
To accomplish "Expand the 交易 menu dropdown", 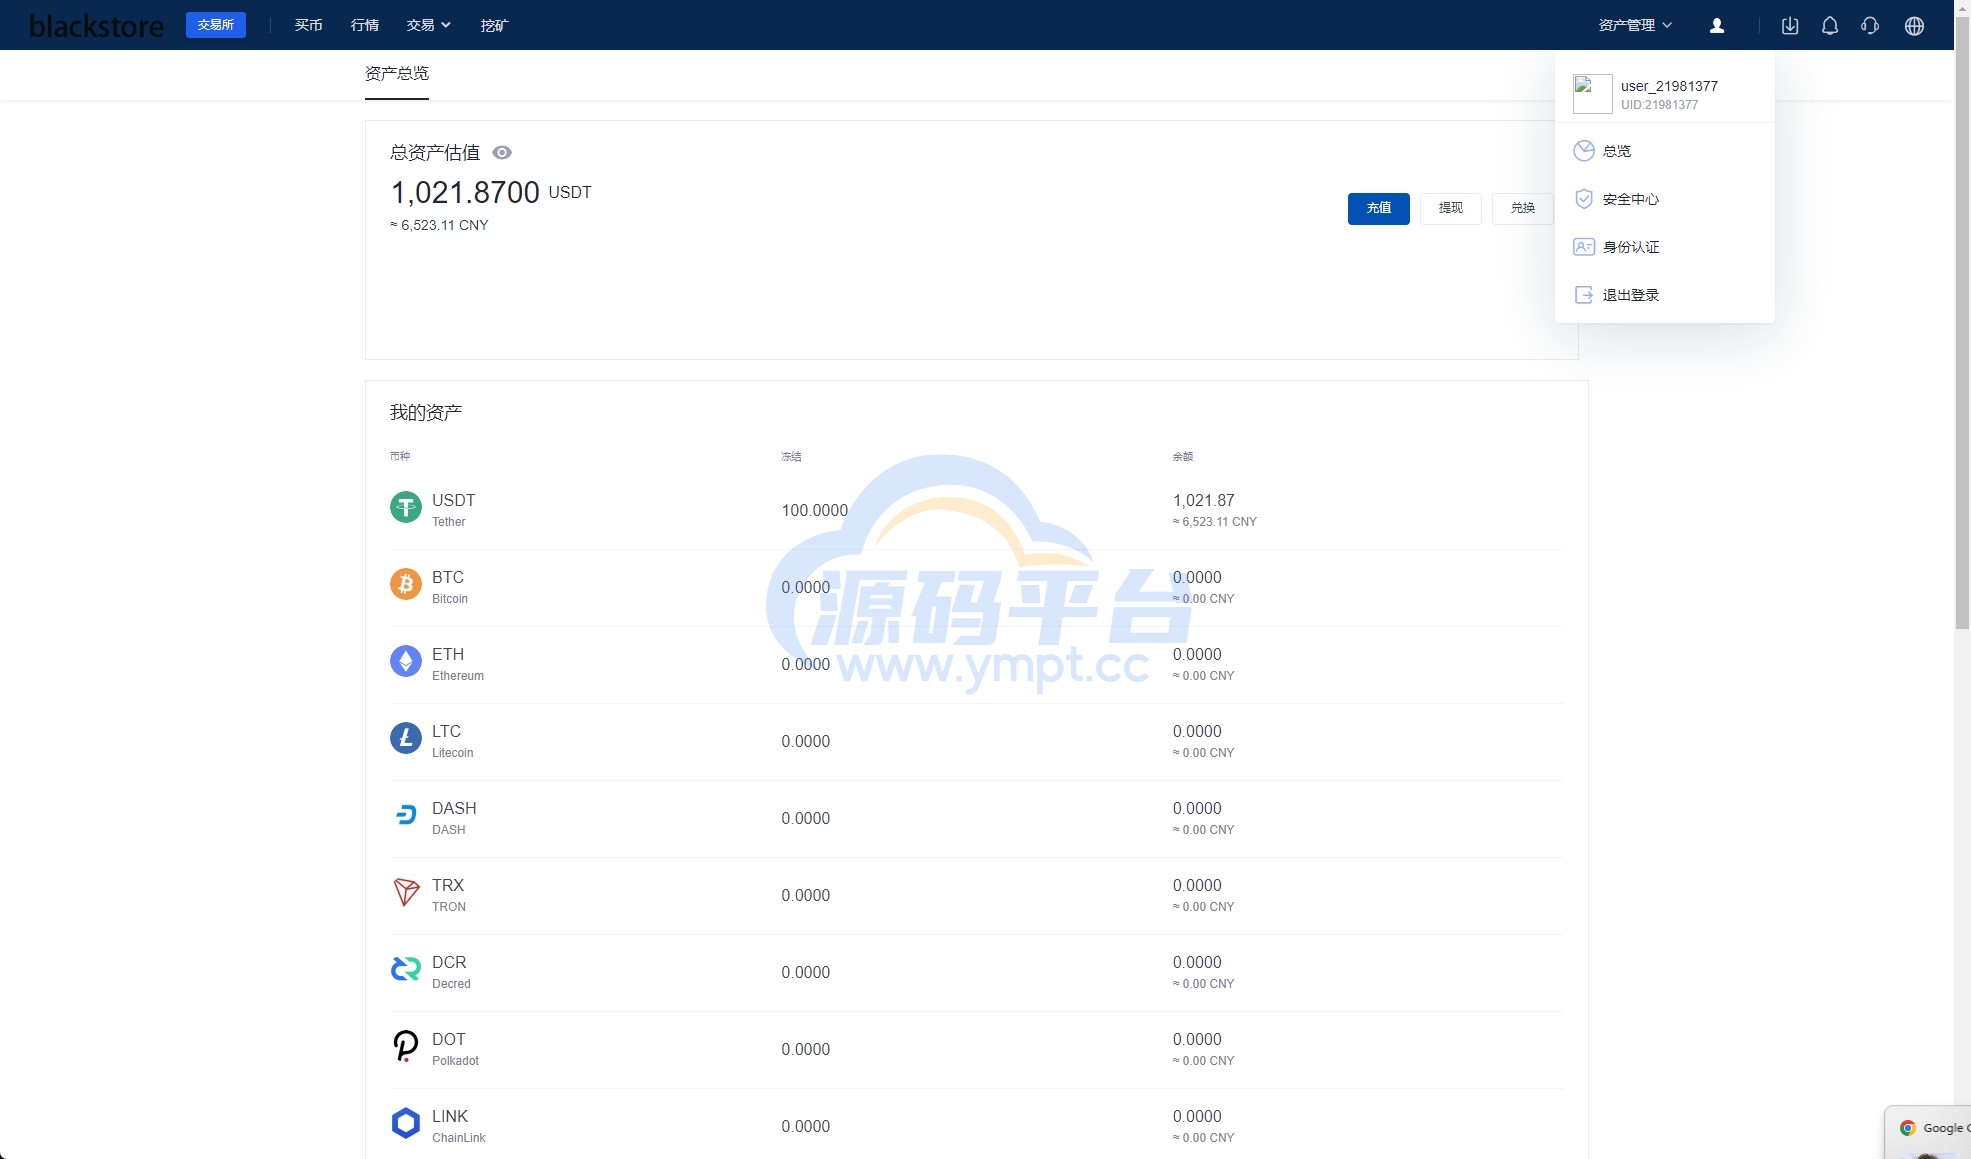I will [x=428, y=26].
